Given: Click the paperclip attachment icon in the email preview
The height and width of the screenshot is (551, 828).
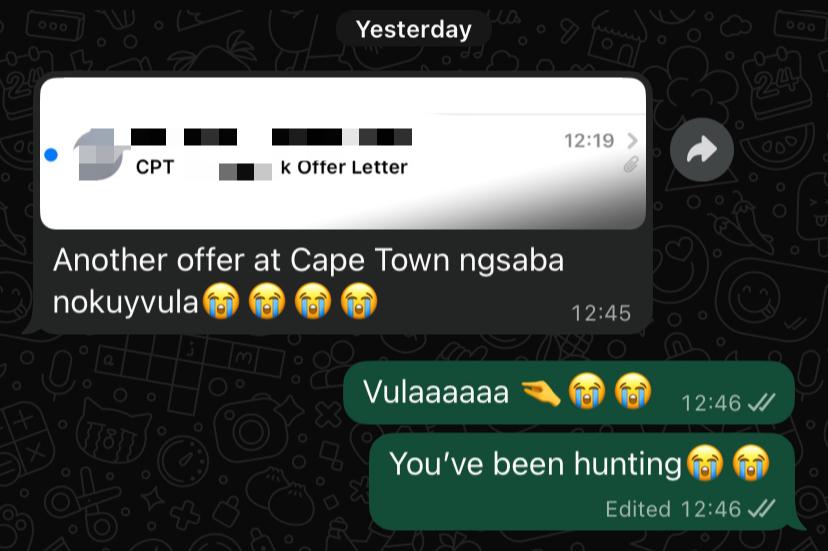Looking at the screenshot, I should [631, 165].
